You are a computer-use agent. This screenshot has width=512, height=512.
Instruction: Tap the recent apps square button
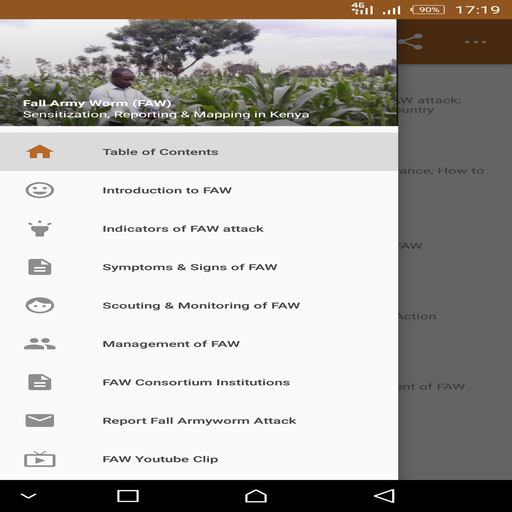(128, 496)
